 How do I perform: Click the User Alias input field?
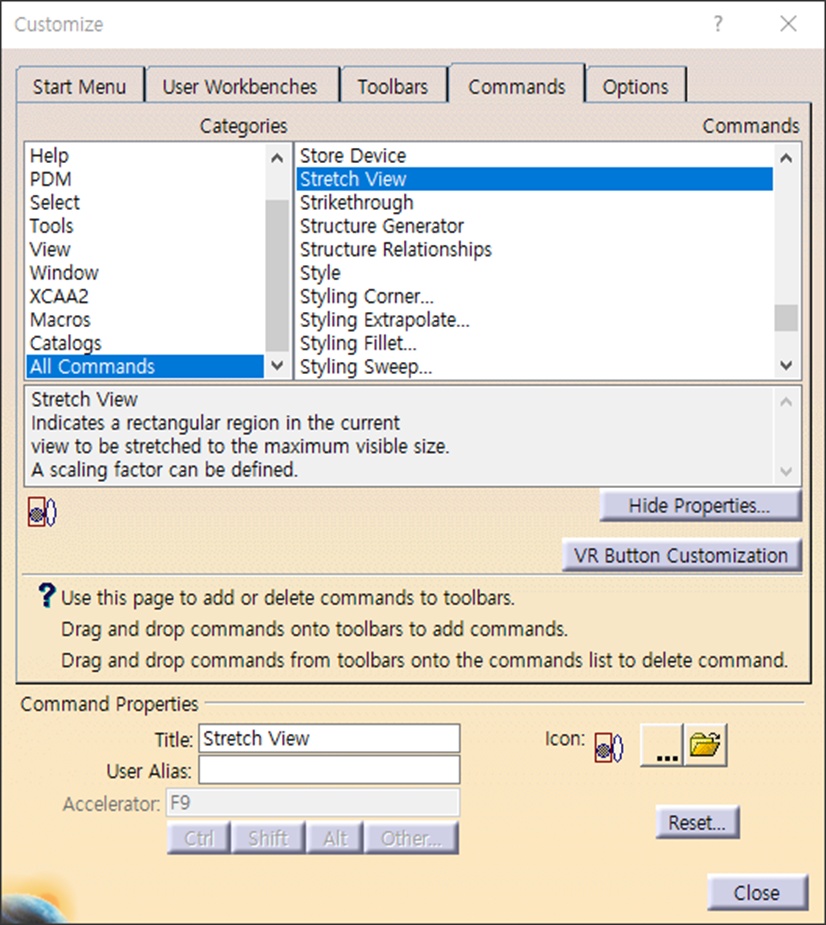point(329,770)
